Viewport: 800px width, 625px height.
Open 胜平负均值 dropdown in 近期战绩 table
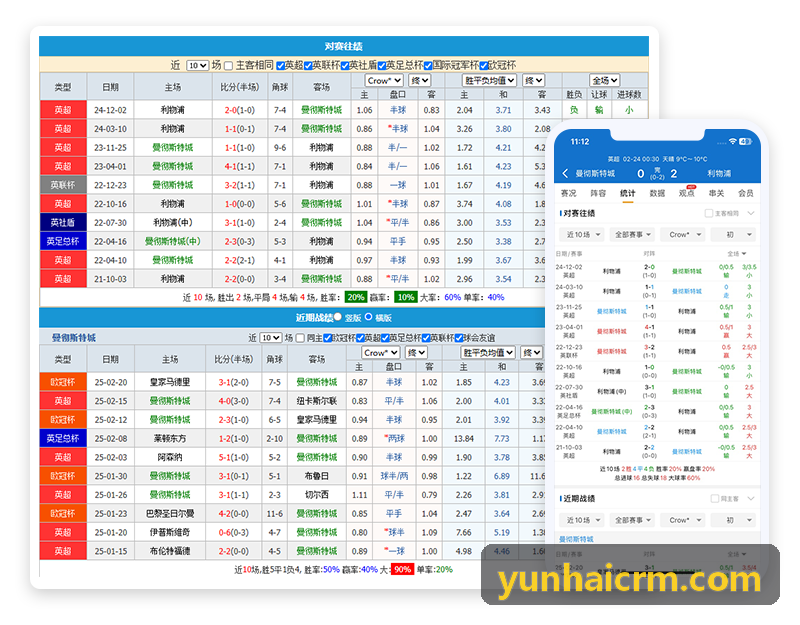click(x=487, y=353)
